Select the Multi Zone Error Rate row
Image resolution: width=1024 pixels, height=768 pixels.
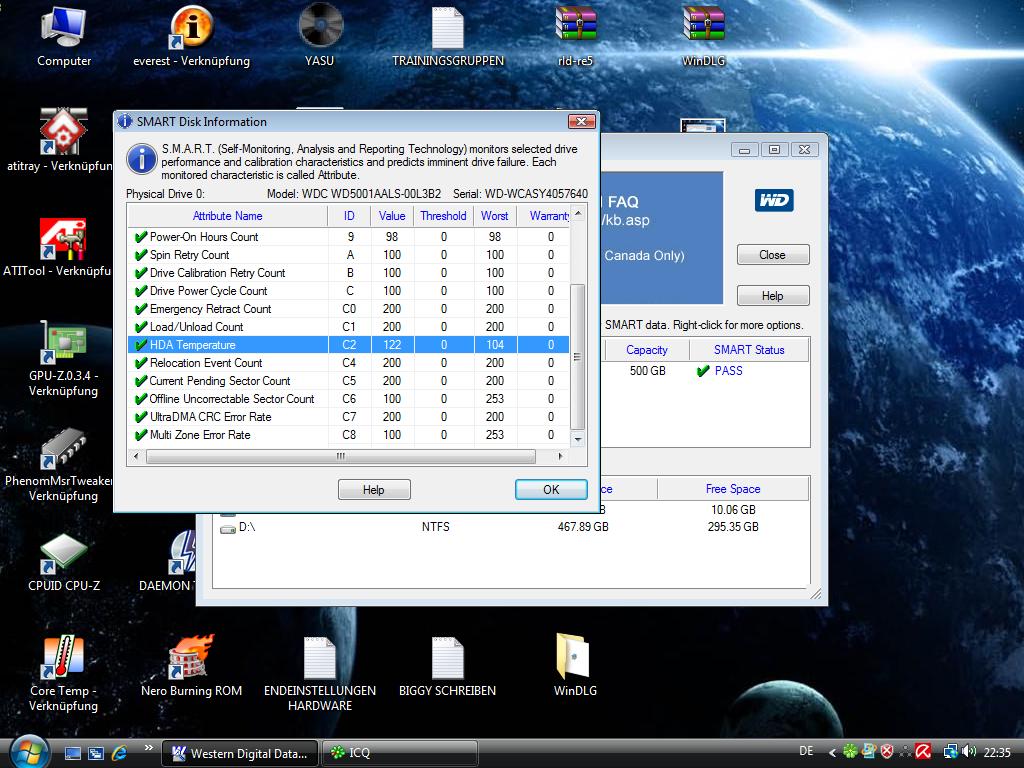[x=349, y=435]
